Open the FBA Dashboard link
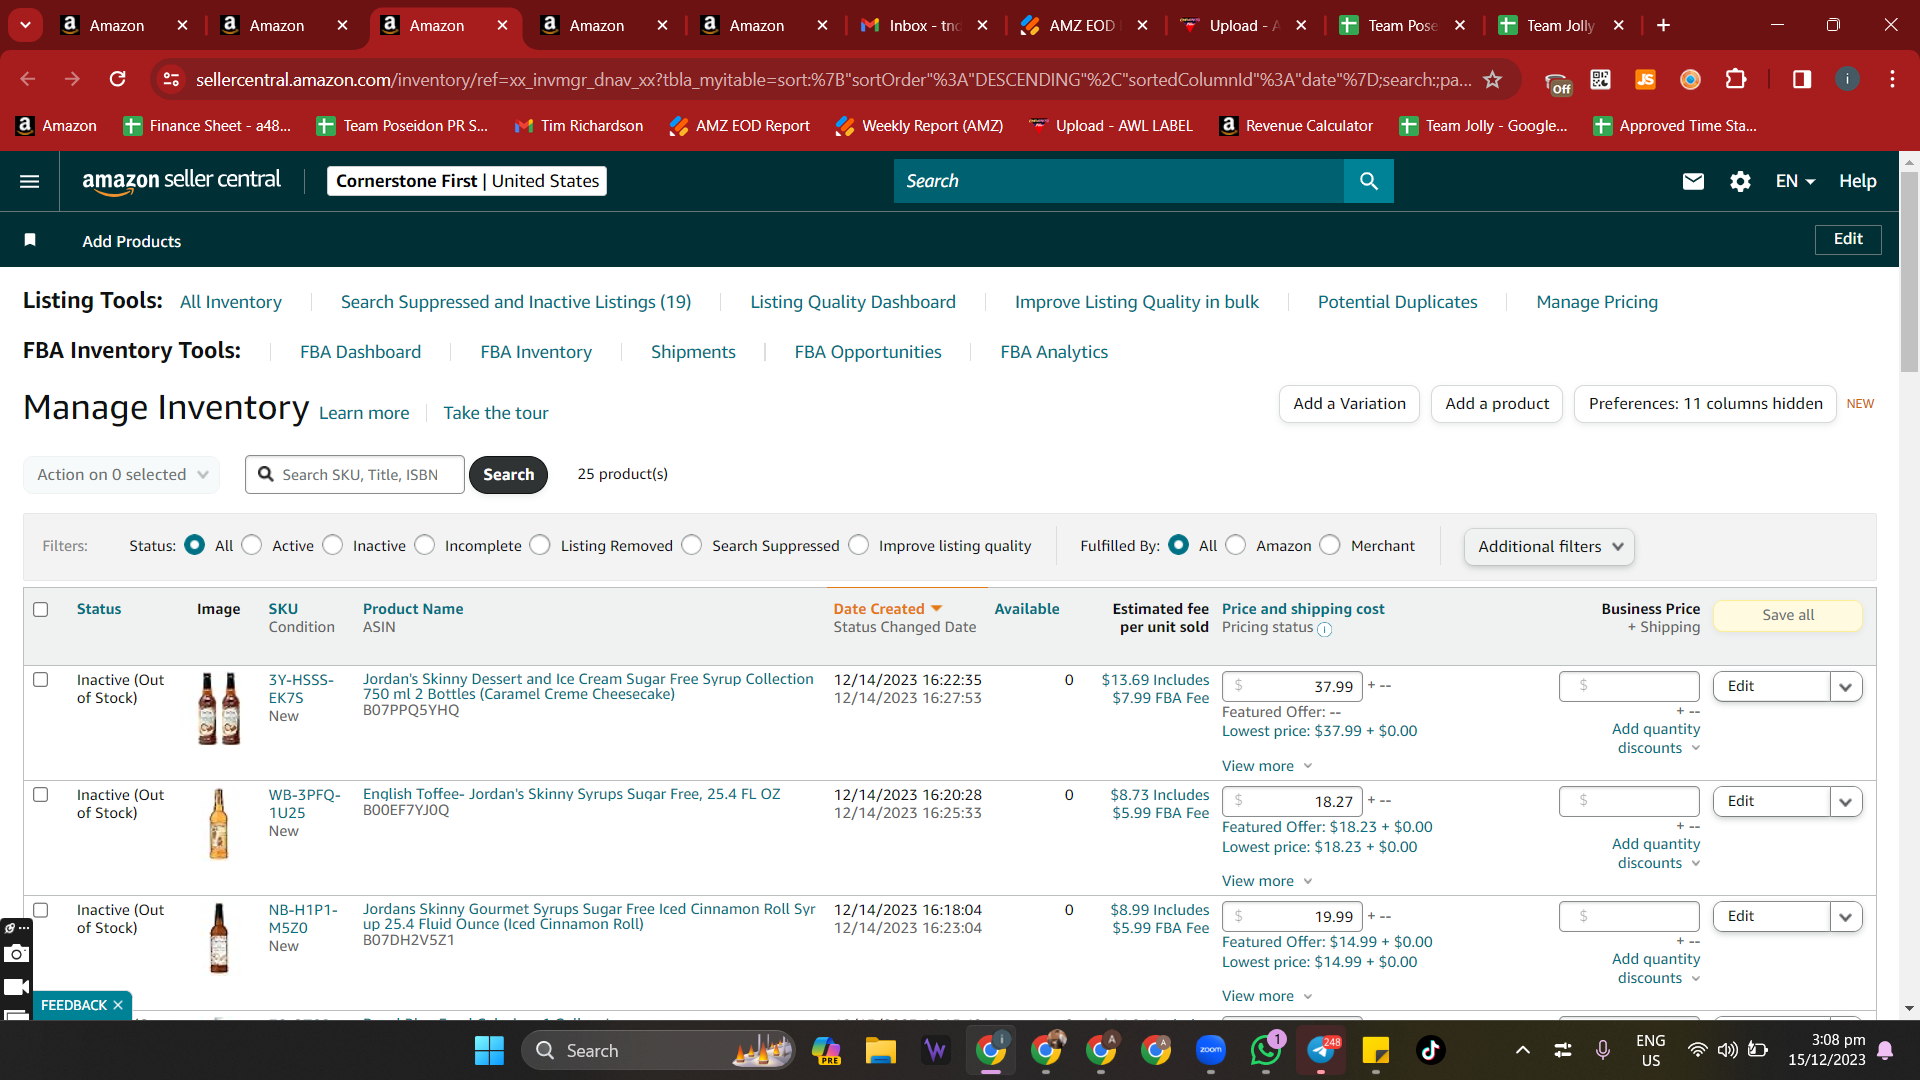 tap(360, 352)
